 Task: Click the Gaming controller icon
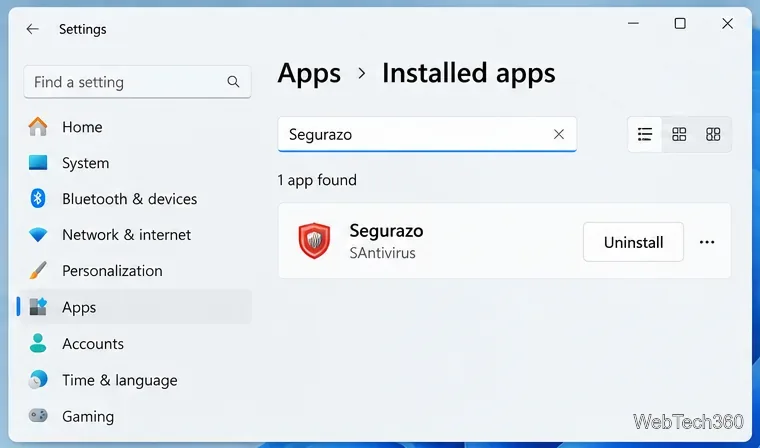tap(38, 416)
